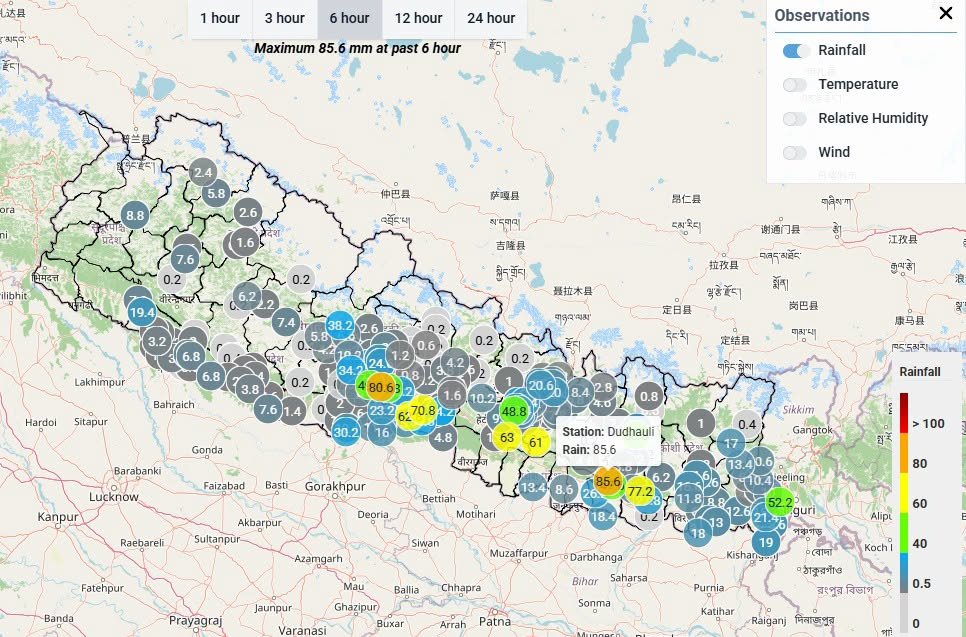Select the 6 hour rainfall tab
966x637 pixels.
[x=349, y=18]
